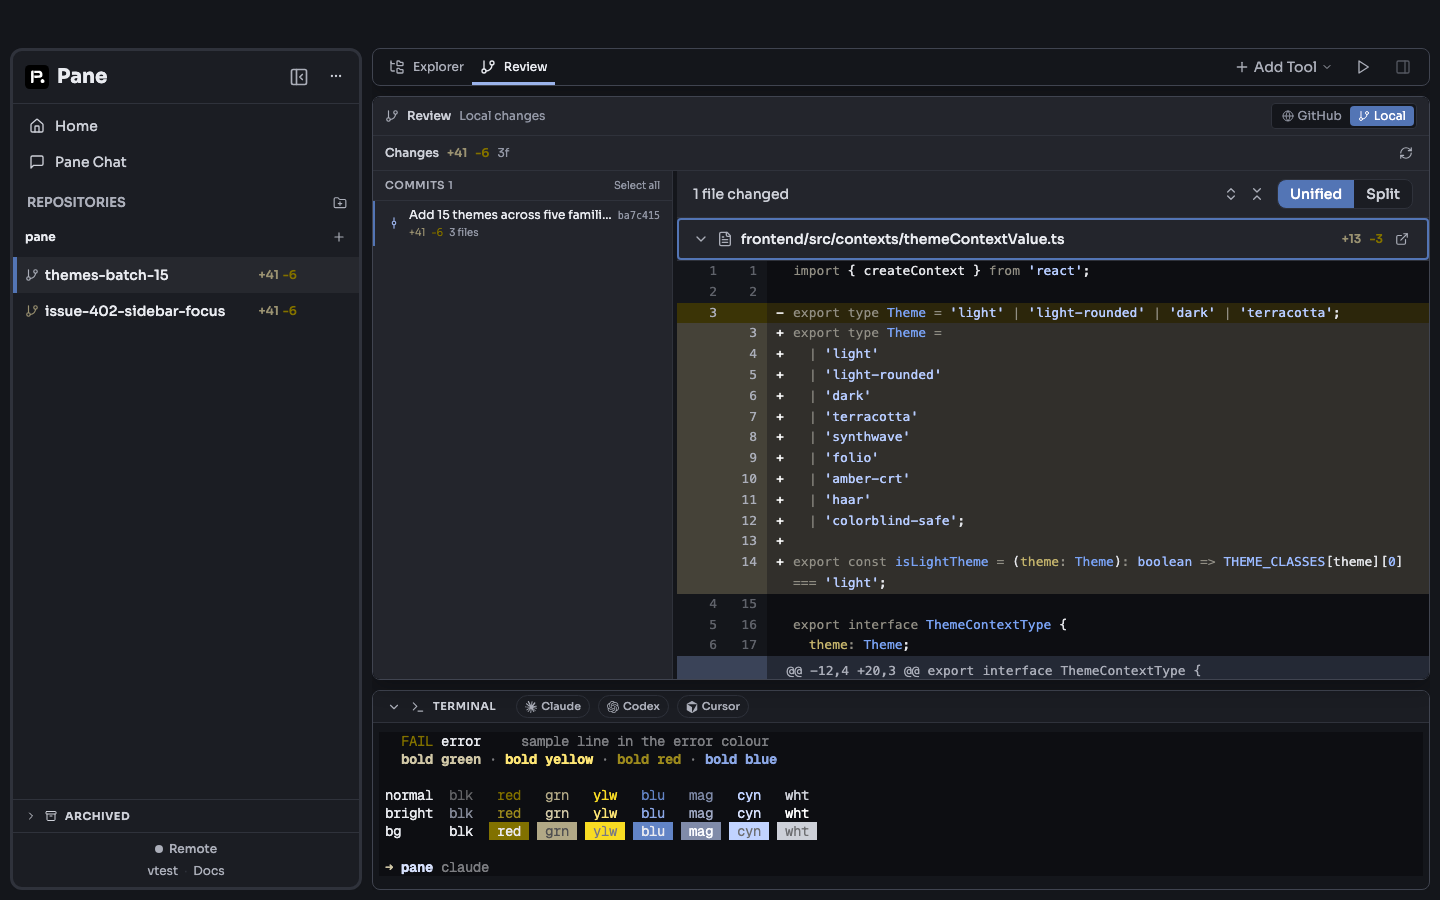1440x900 pixels.
Task: Expand all diff sections icon
Action: click(x=1231, y=194)
